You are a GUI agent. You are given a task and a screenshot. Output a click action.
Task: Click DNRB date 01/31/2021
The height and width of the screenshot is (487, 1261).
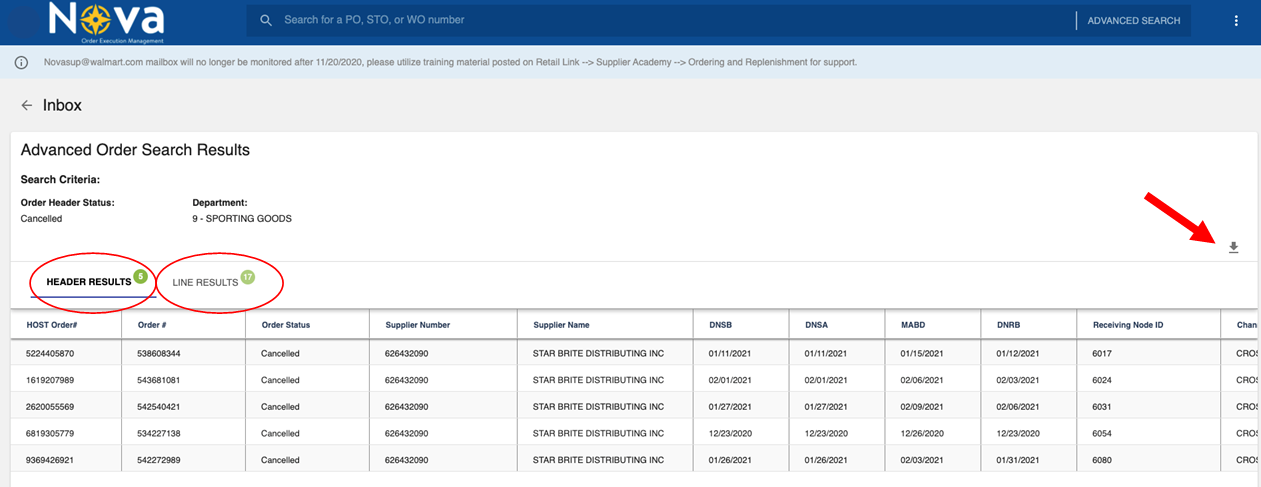click(1019, 460)
